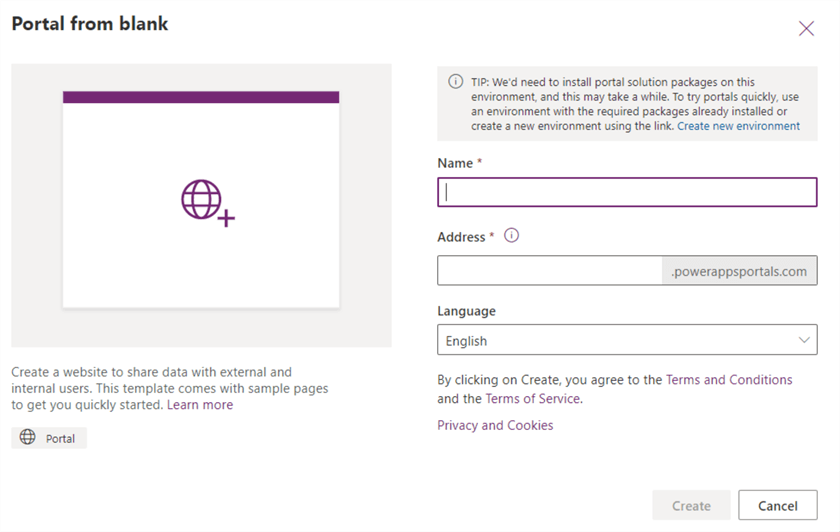Screen dimensions: 840x532
Task: Close the Portal from blank dialog
Action: point(806,28)
